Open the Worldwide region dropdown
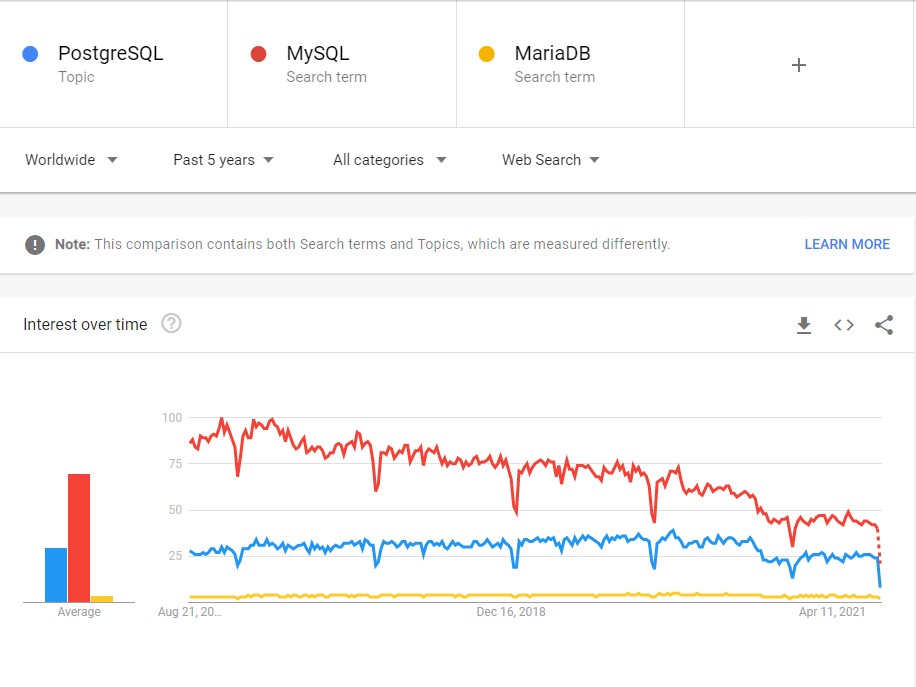This screenshot has width=916, height=687. coord(71,160)
